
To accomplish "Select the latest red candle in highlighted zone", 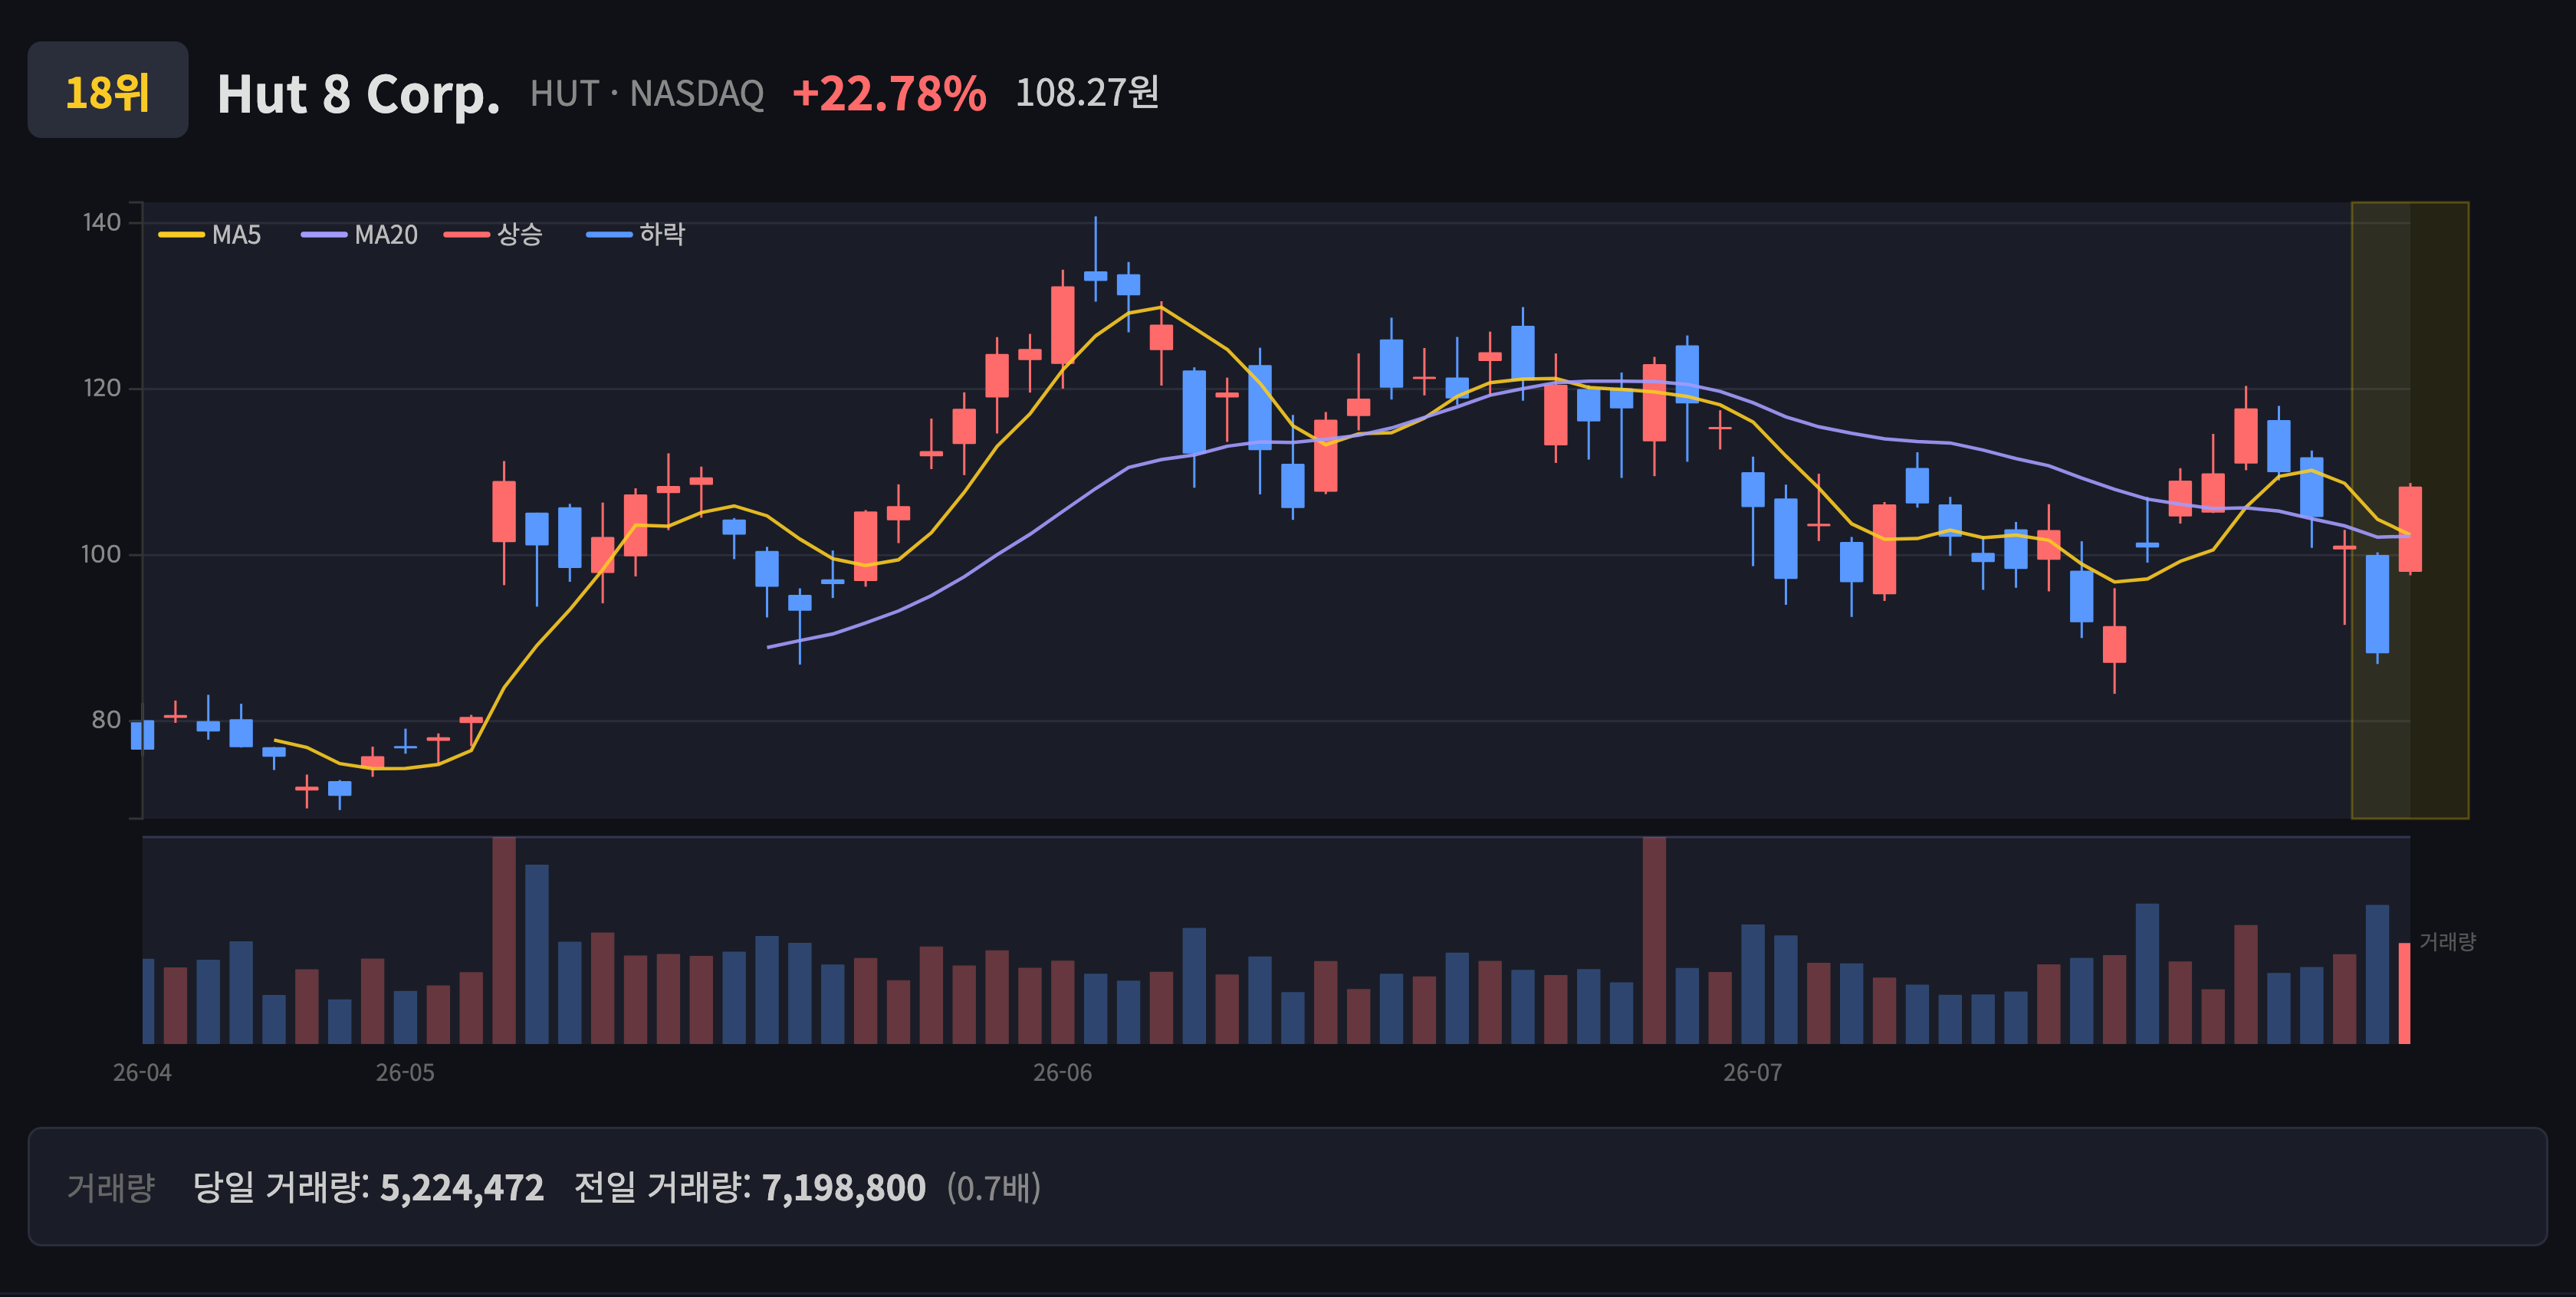I will point(2410,529).
